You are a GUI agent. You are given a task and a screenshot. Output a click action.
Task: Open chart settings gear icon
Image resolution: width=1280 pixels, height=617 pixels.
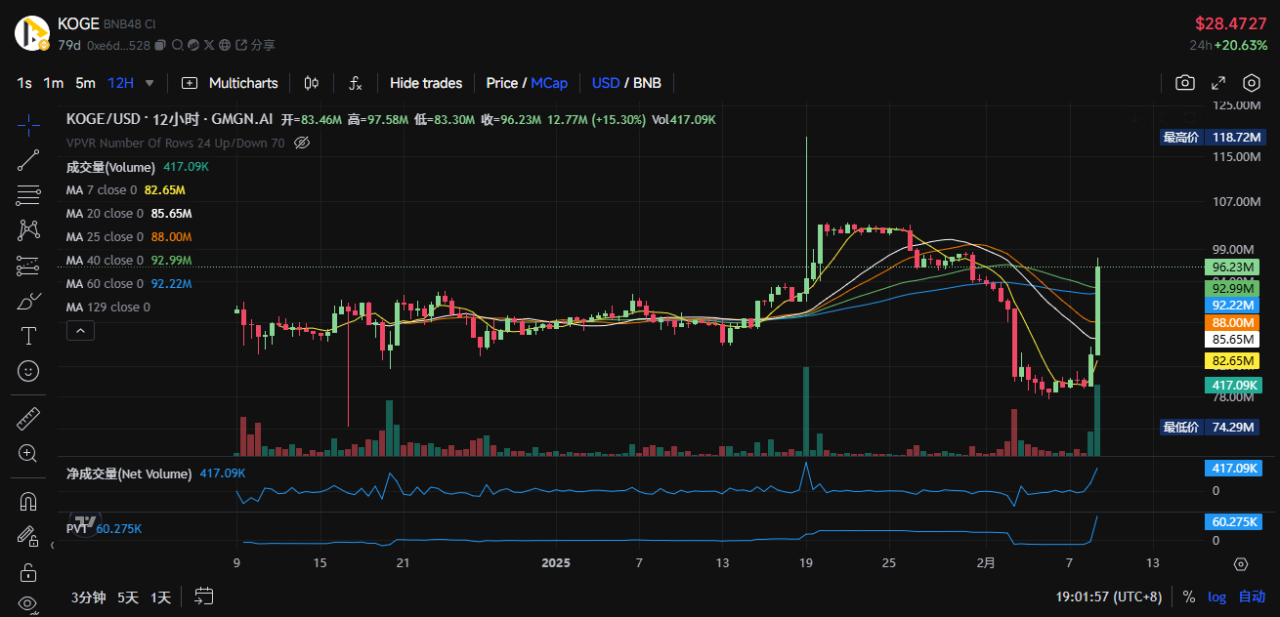pyautogui.click(x=1251, y=83)
